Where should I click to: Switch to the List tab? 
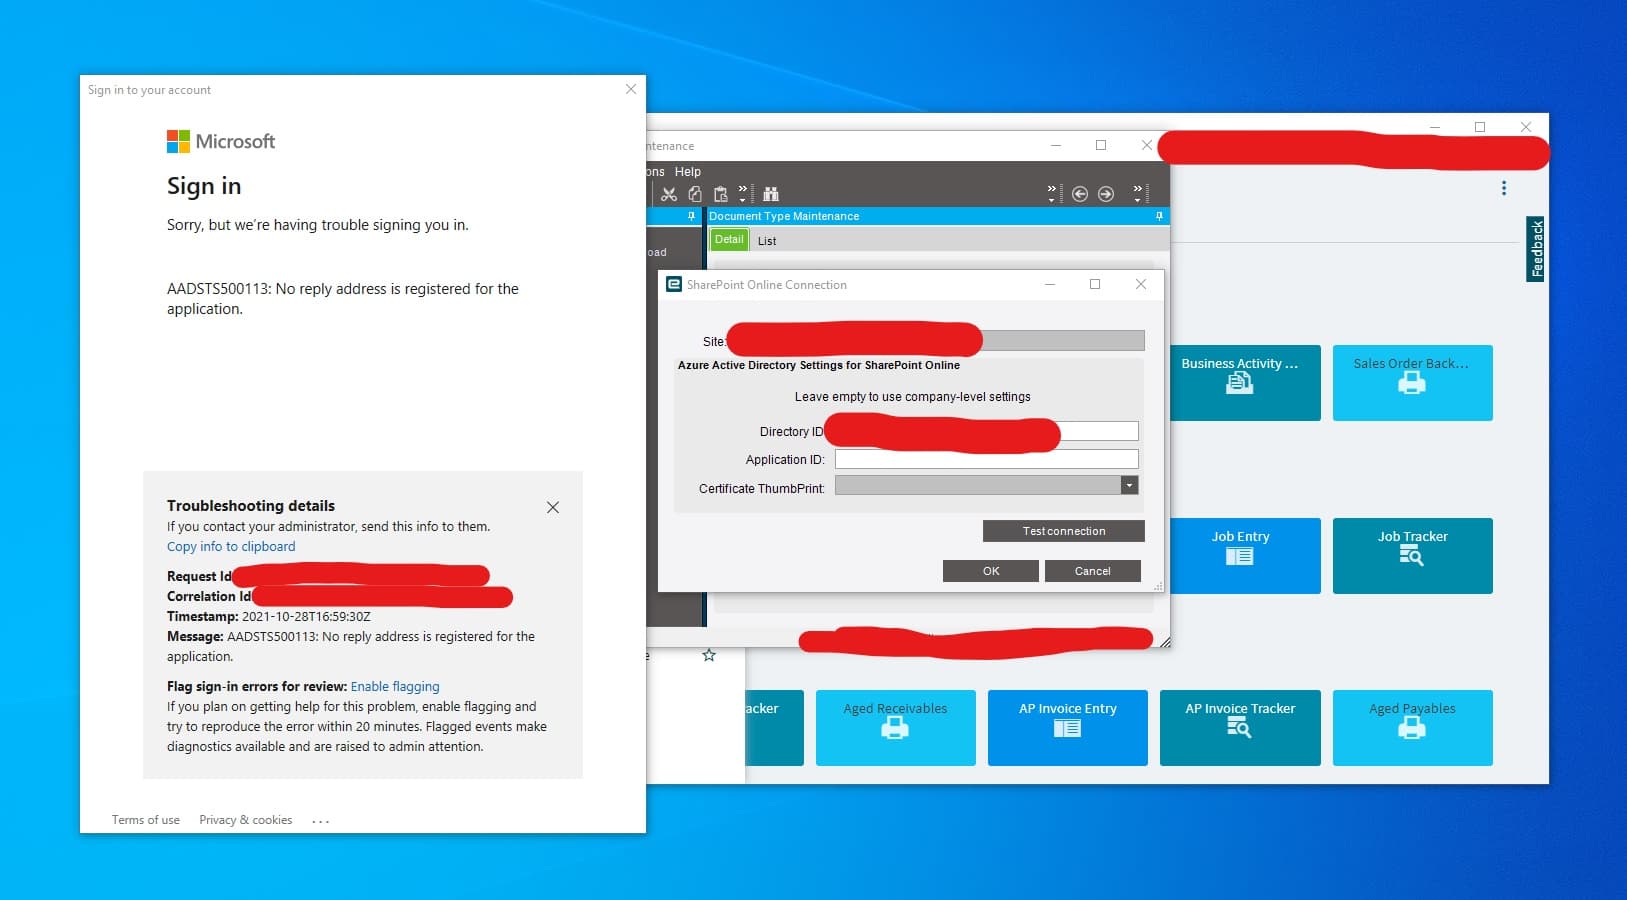click(x=767, y=241)
